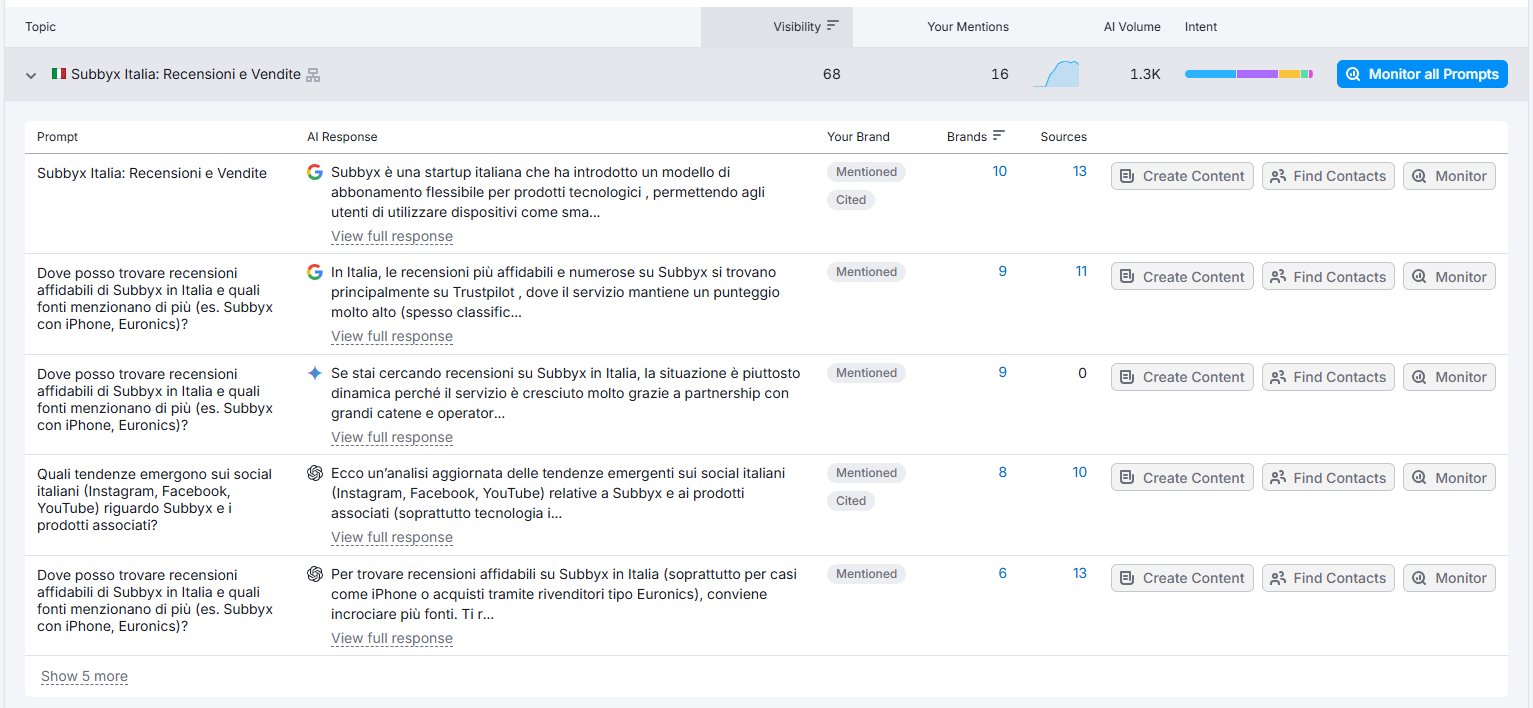Viewport: 1533px width, 708px height.
Task: Click the blue segment of the Intent bar
Action: [1210, 74]
